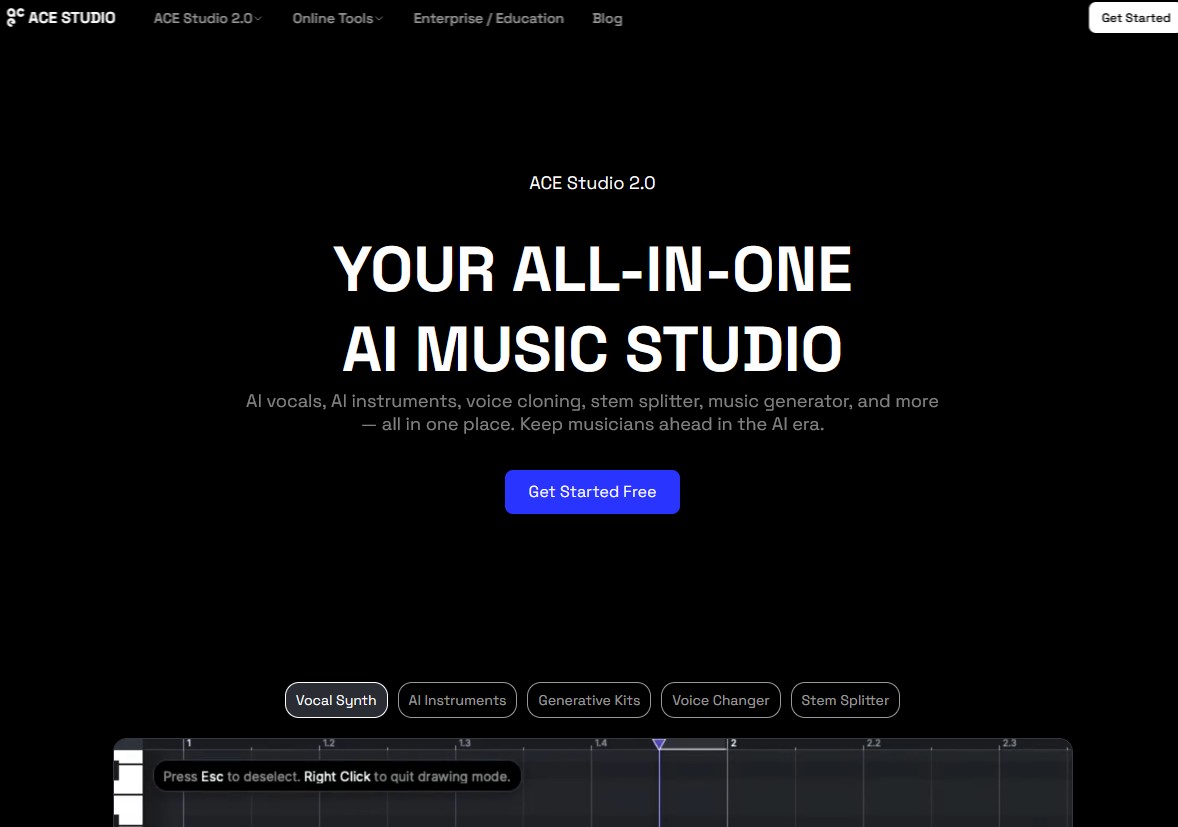1178x827 pixels.
Task: Click the Get Started button in header
Action: click(x=1134, y=18)
